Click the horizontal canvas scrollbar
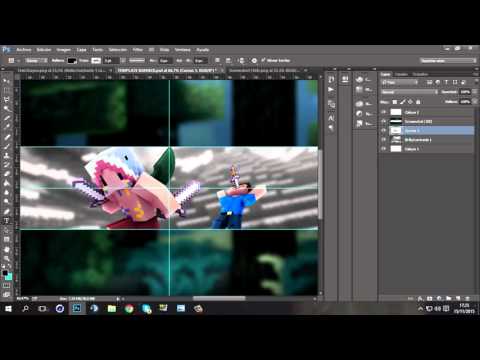The image size is (480, 360). (219, 299)
